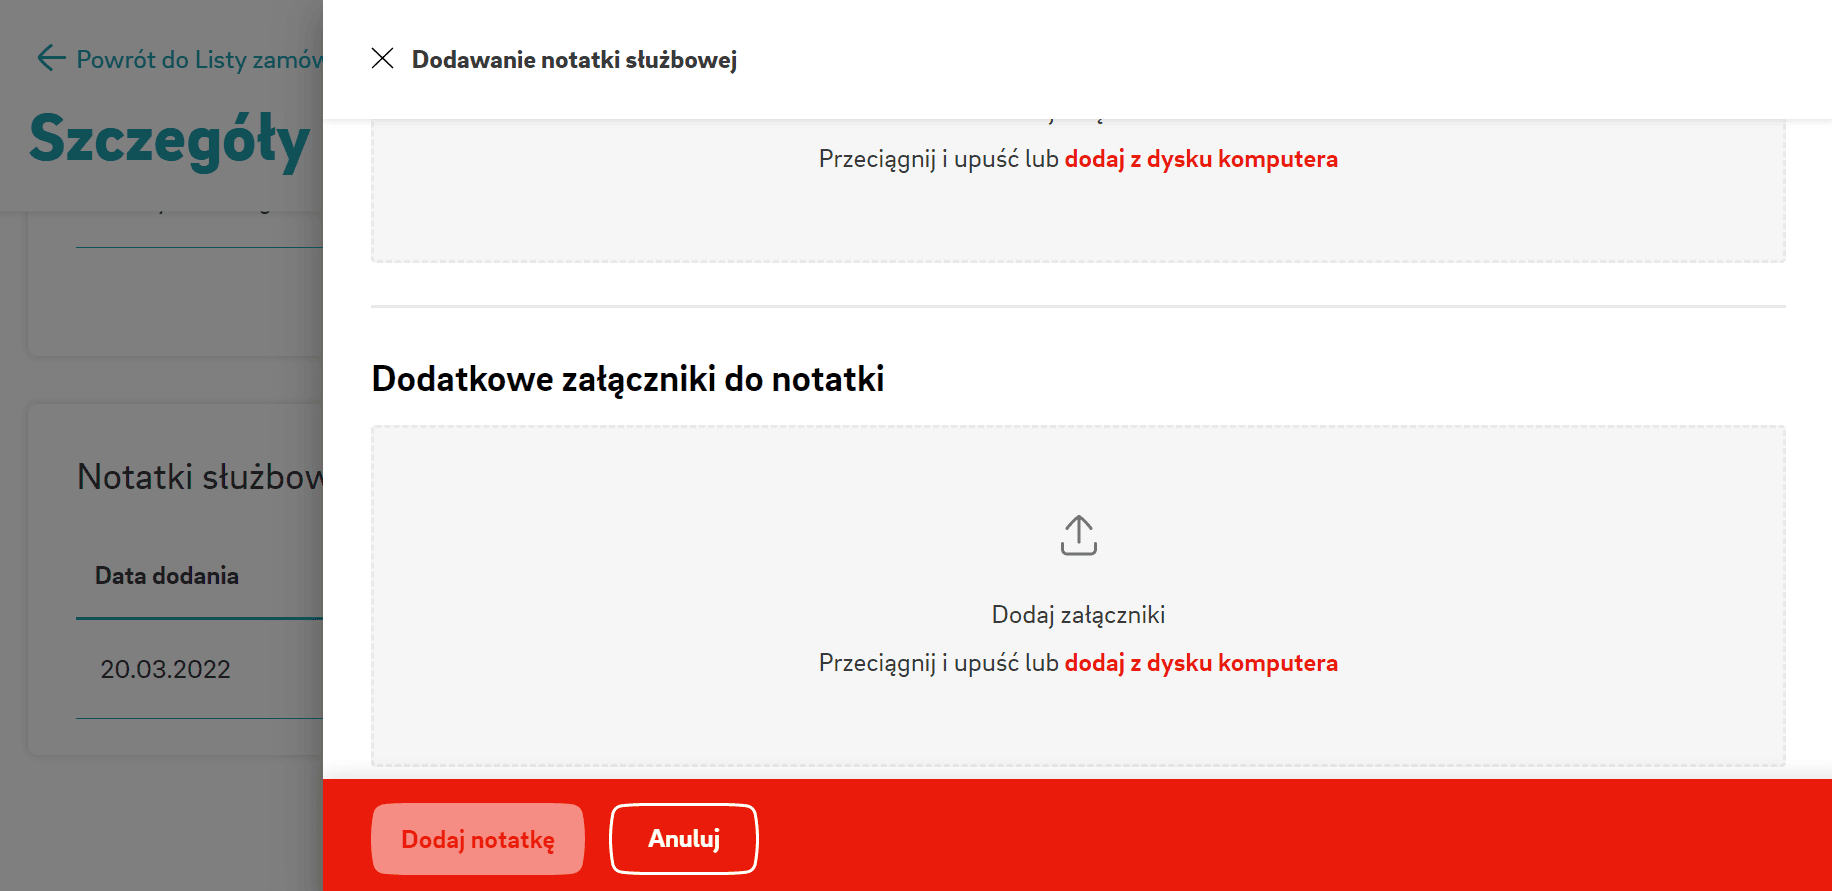Open upper 'dodaj z dysku komputera' link
1832x891 pixels.
coord(1200,159)
